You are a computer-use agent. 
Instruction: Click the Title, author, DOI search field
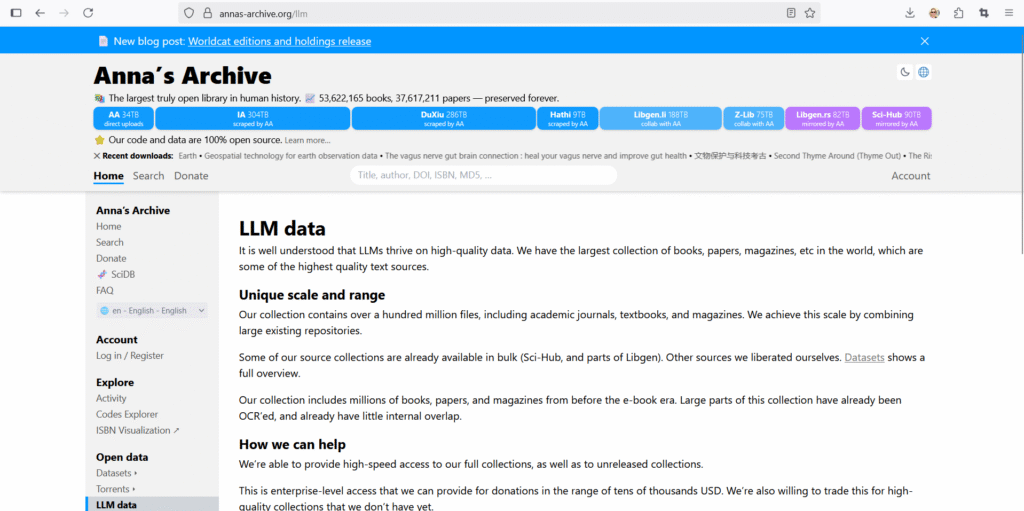pyautogui.click(x=483, y=175)
